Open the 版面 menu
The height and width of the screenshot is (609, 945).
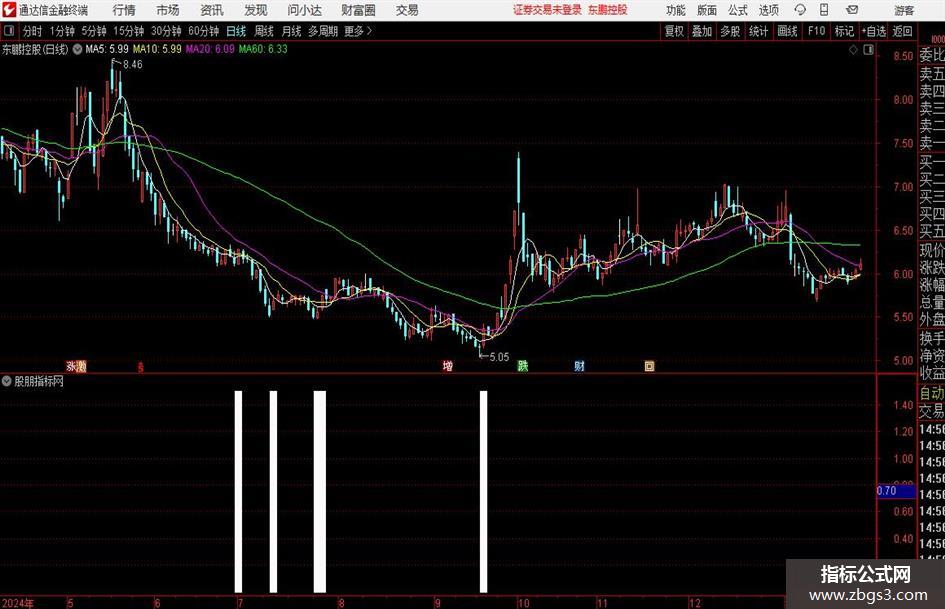click(706, 10)
